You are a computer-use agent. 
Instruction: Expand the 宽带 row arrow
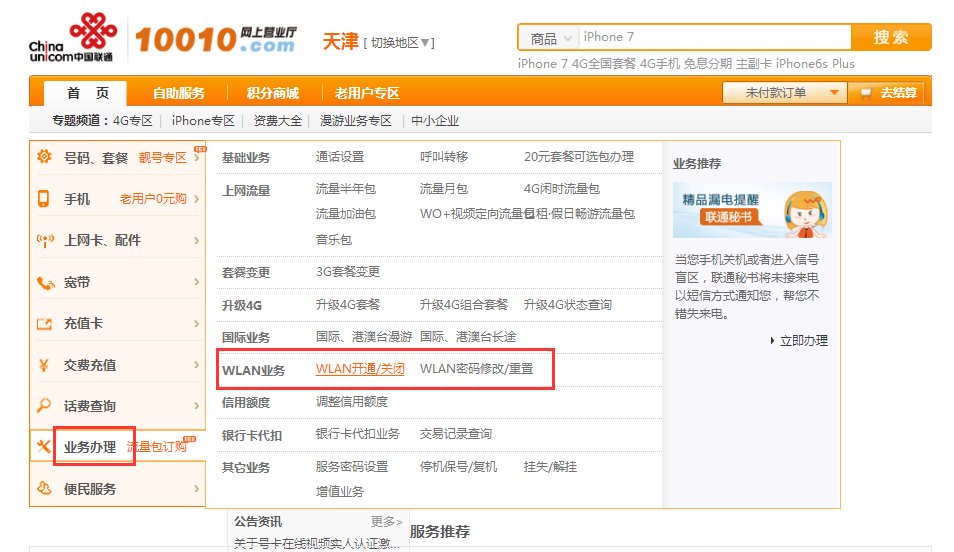(x=197, y=282)
